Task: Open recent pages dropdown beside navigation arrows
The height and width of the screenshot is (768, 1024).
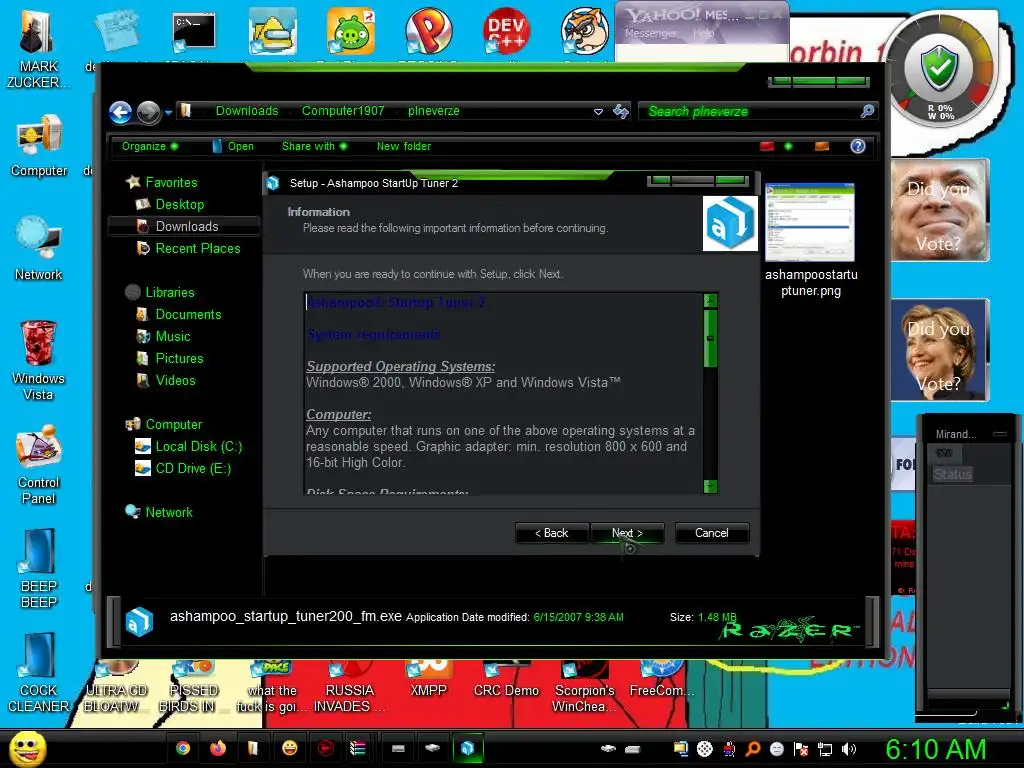Action: (x=168, y=112)
